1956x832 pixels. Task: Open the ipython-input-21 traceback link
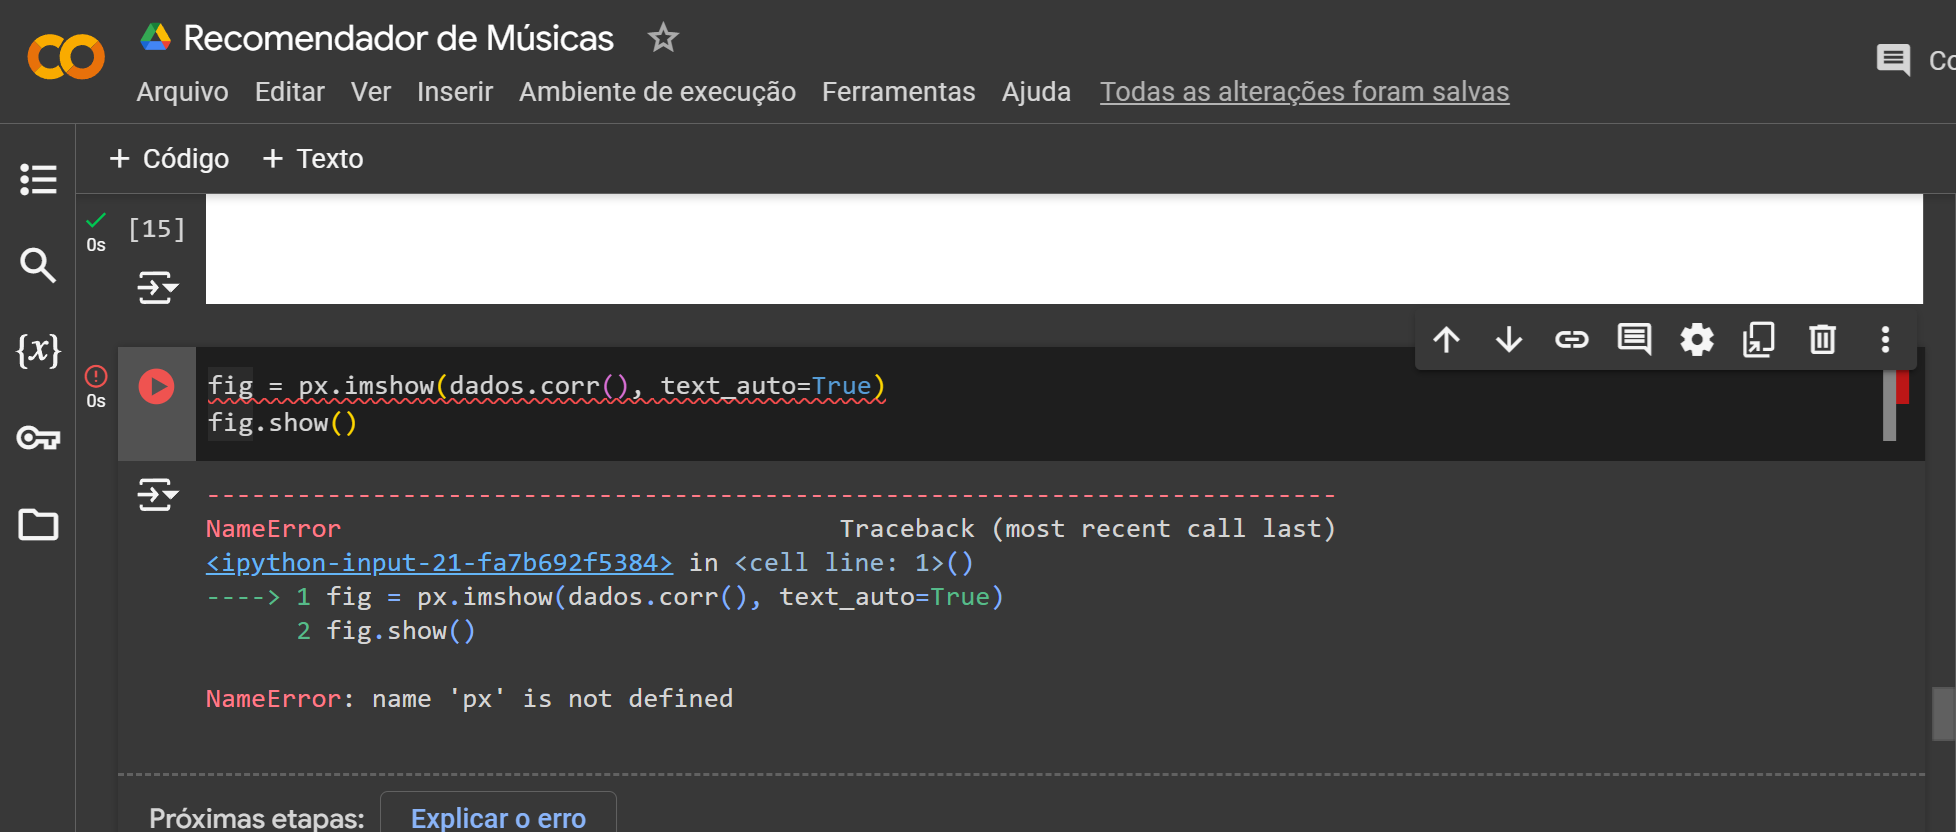tap(439, 563)
